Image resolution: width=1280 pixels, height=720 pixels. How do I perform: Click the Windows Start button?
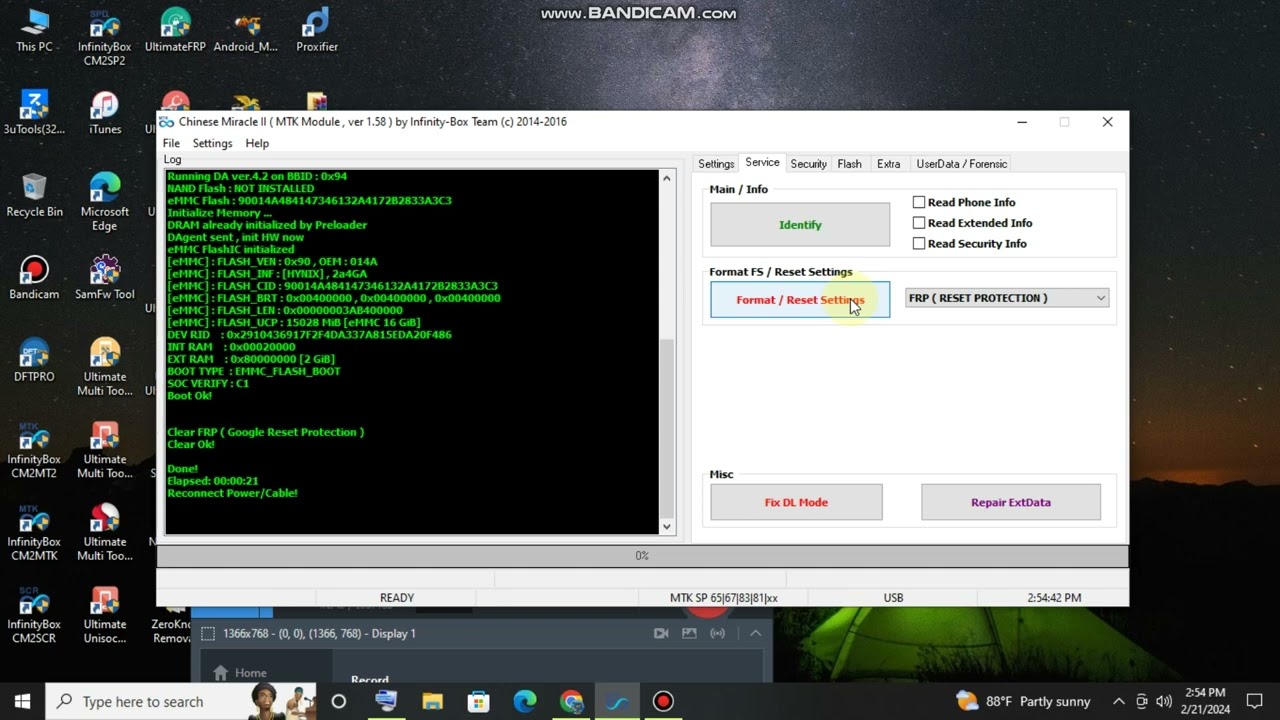click(22, 701)
